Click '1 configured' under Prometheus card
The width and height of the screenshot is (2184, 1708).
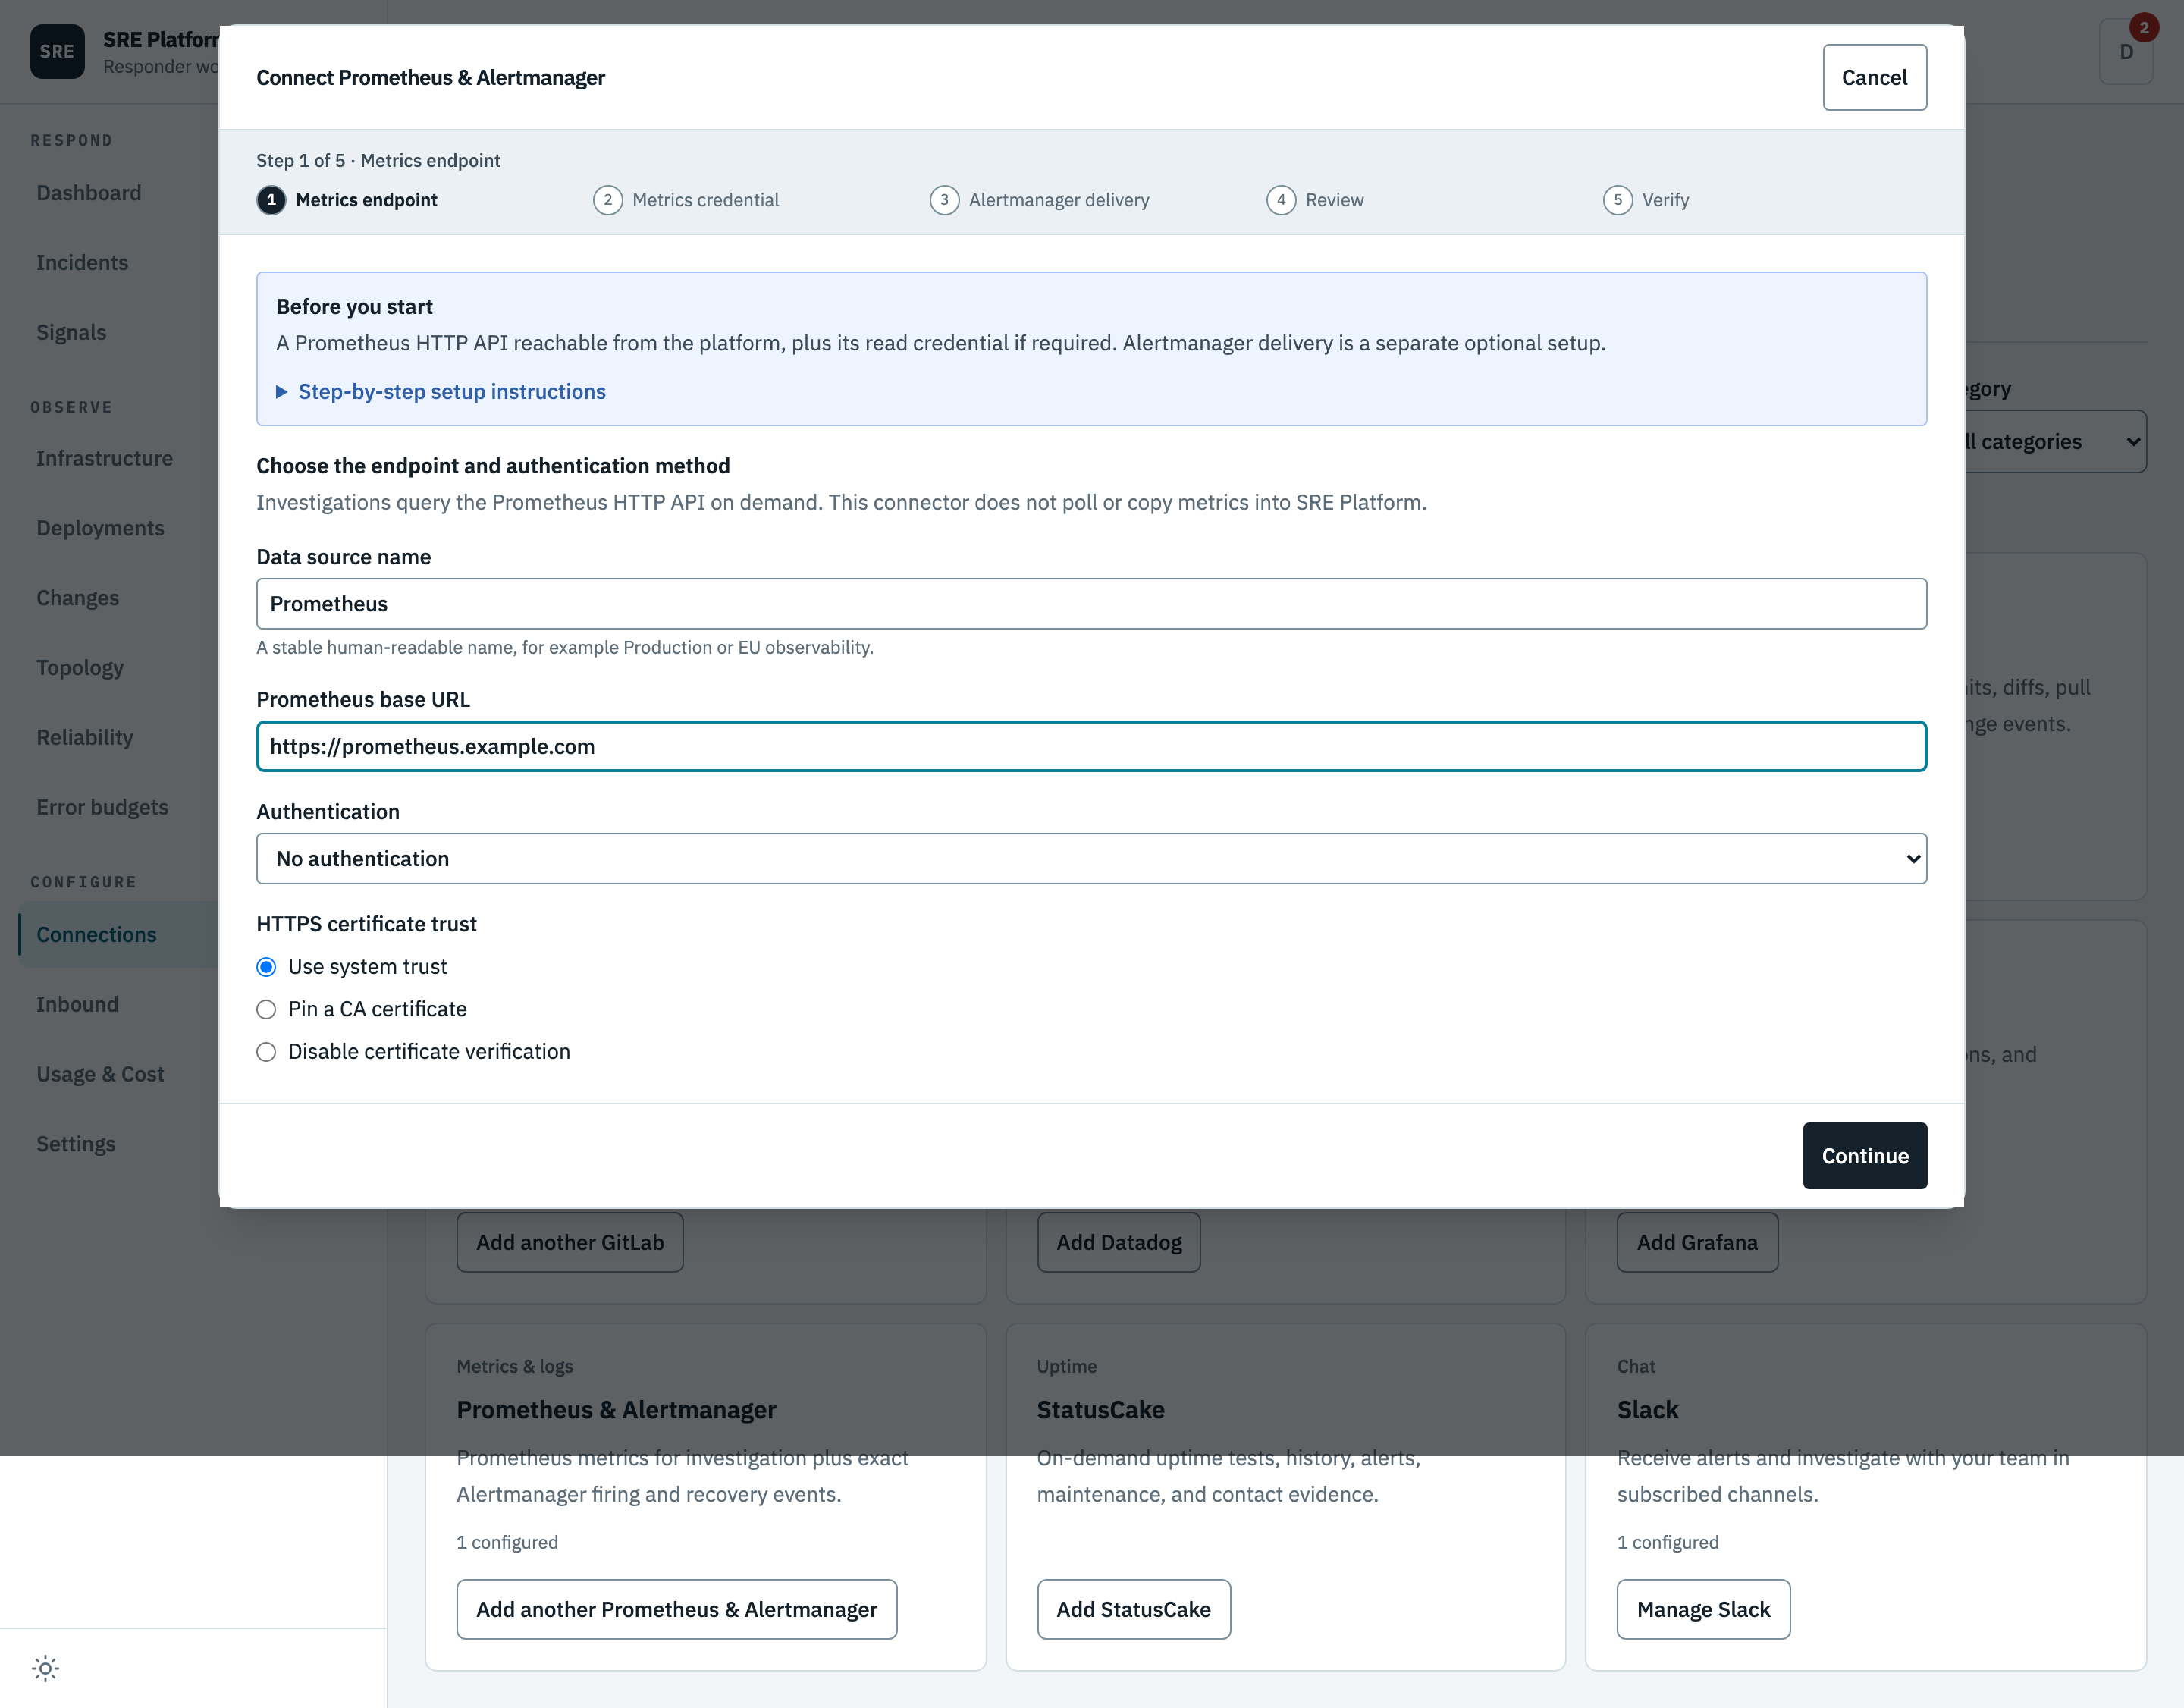click(x=507, y=1543)
